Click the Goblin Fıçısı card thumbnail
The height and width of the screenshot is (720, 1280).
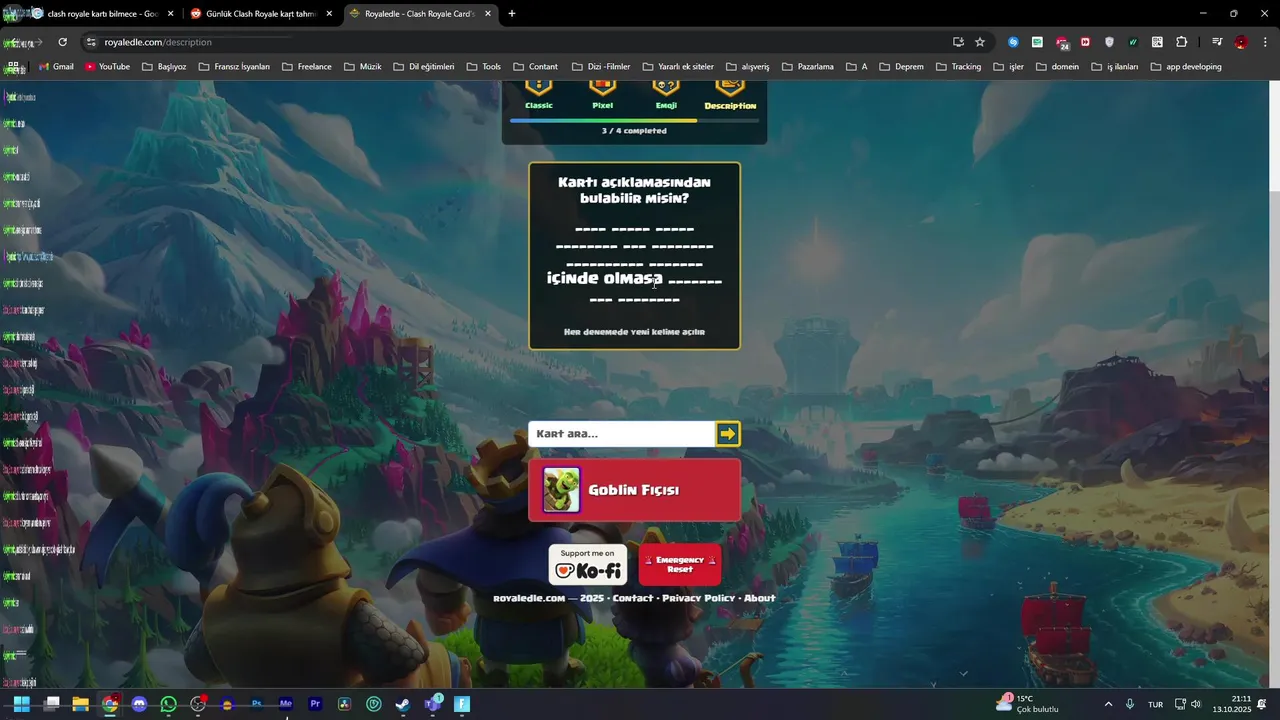pos(561,490)
